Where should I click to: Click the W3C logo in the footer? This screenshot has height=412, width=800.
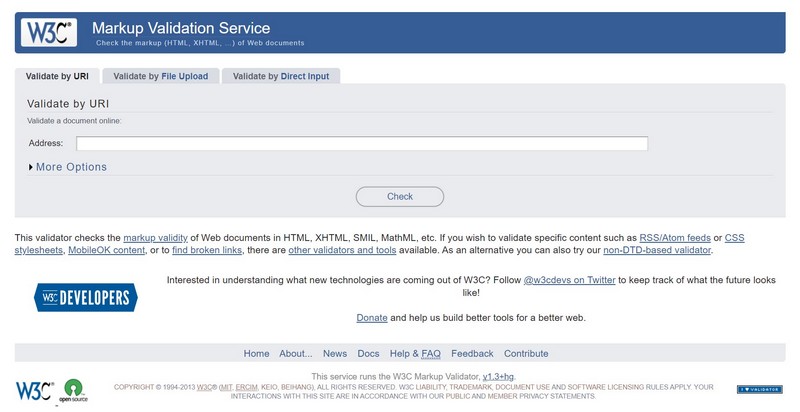pyautogui.click(x=35, y=391)
